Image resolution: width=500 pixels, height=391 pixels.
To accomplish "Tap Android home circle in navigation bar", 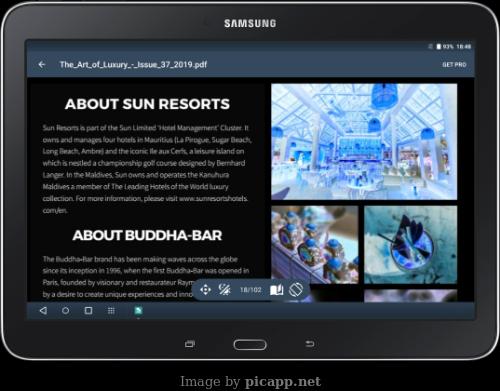I will 66,311.
